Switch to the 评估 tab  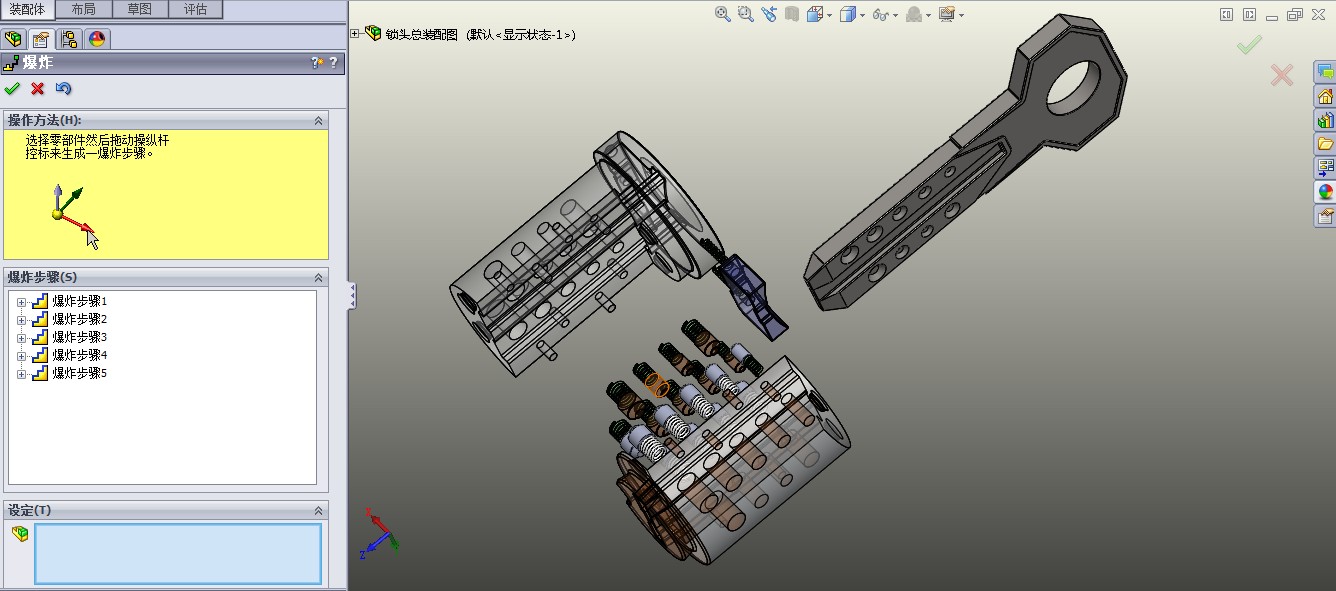[x=196, y=9]
